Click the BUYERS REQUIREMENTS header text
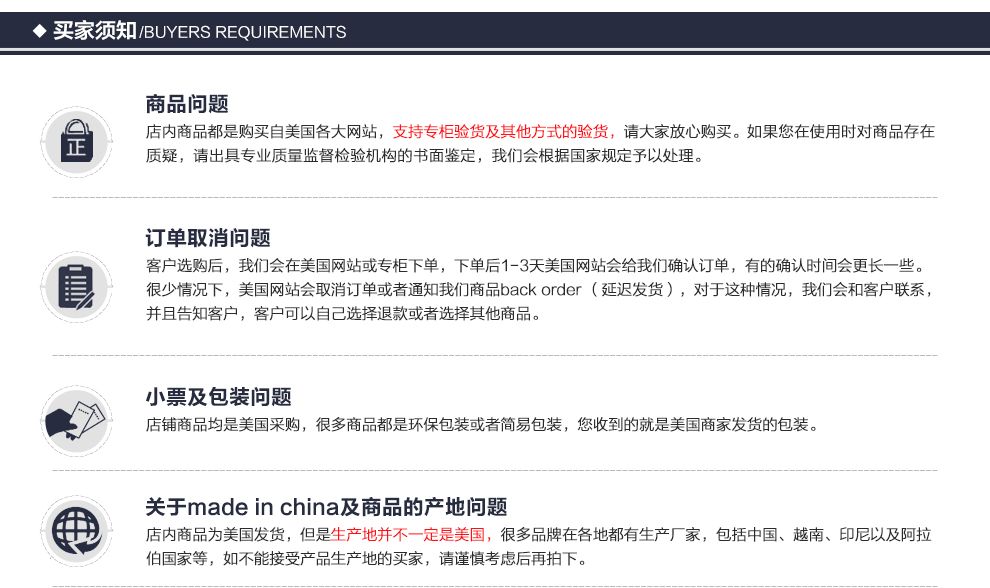The height and width of the screenshot is (588, 990). [244, 32]
